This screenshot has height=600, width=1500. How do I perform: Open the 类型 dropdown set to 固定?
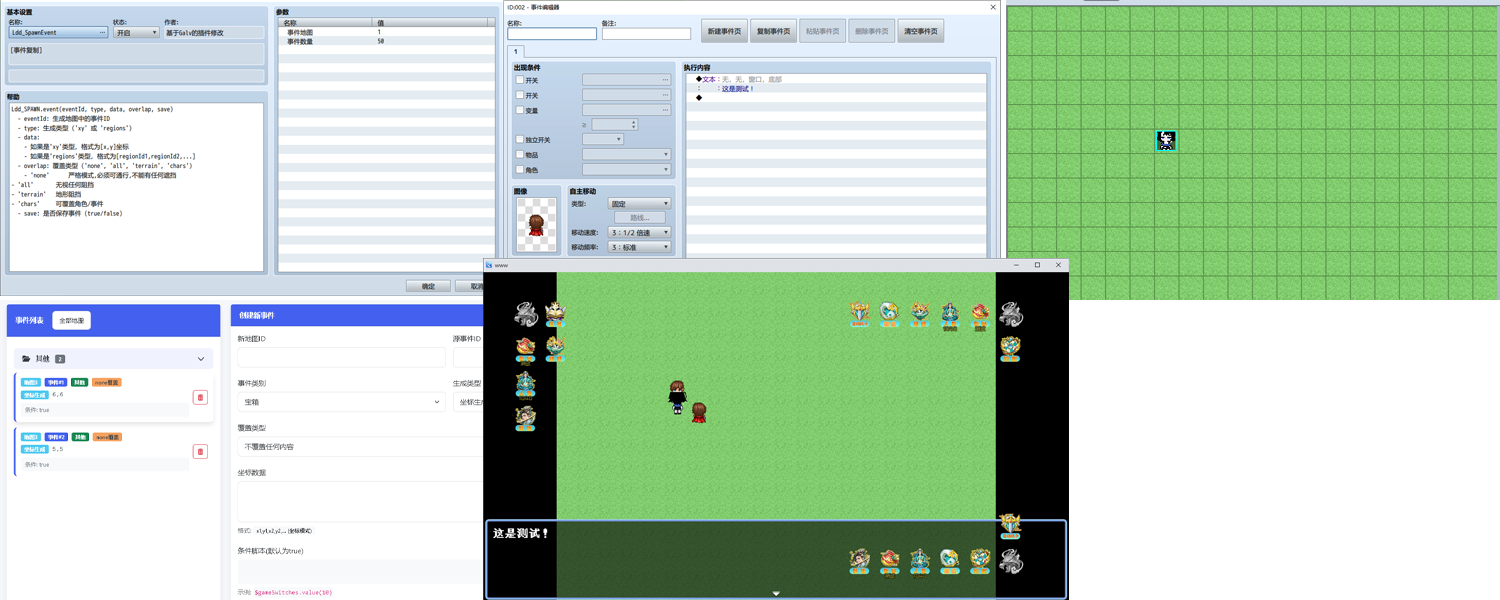click(x=639, y=204)
